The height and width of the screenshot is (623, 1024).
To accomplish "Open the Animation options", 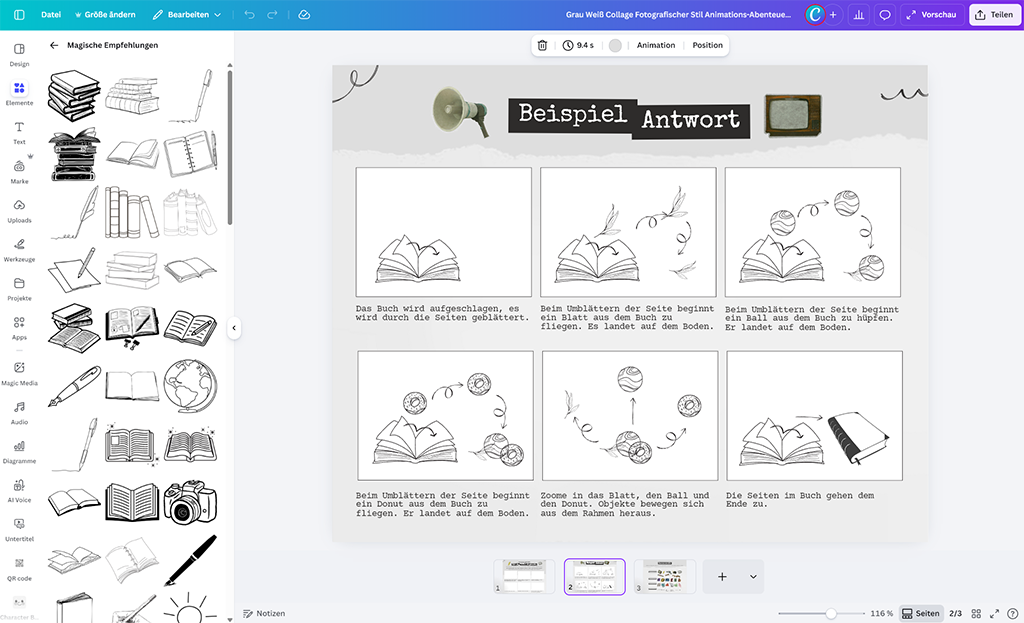I will point(656,45).
